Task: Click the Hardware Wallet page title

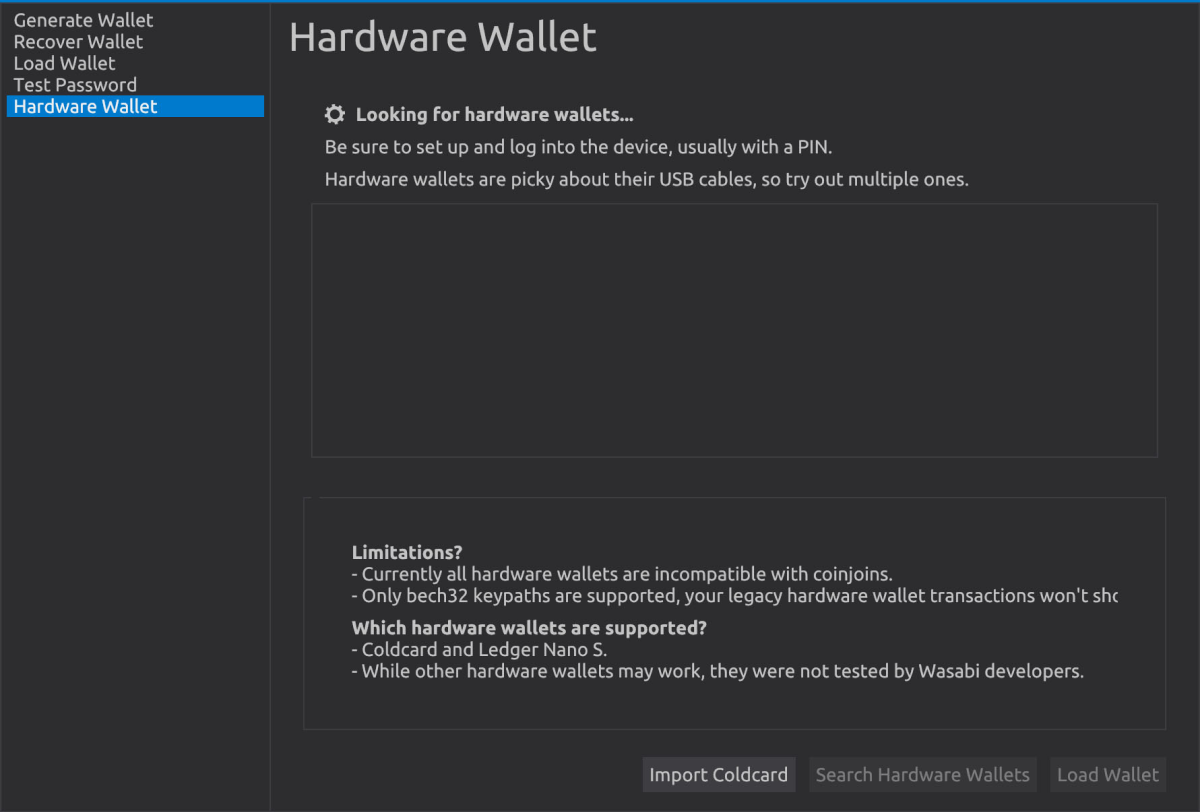Action: [442, 37]
